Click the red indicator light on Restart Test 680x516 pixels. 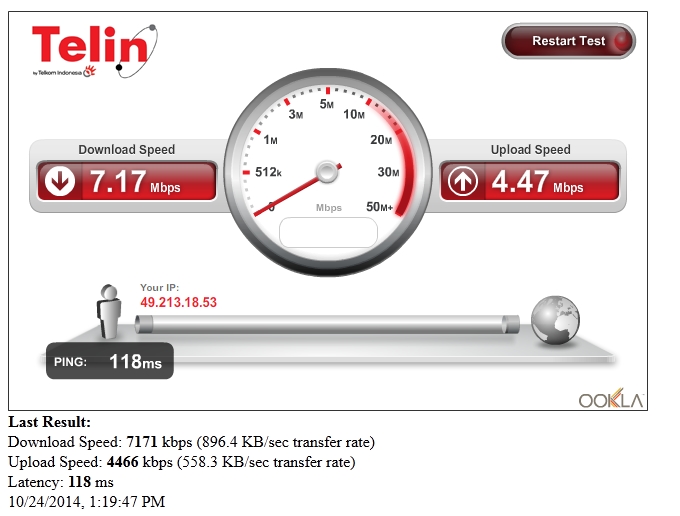[623, 41]
